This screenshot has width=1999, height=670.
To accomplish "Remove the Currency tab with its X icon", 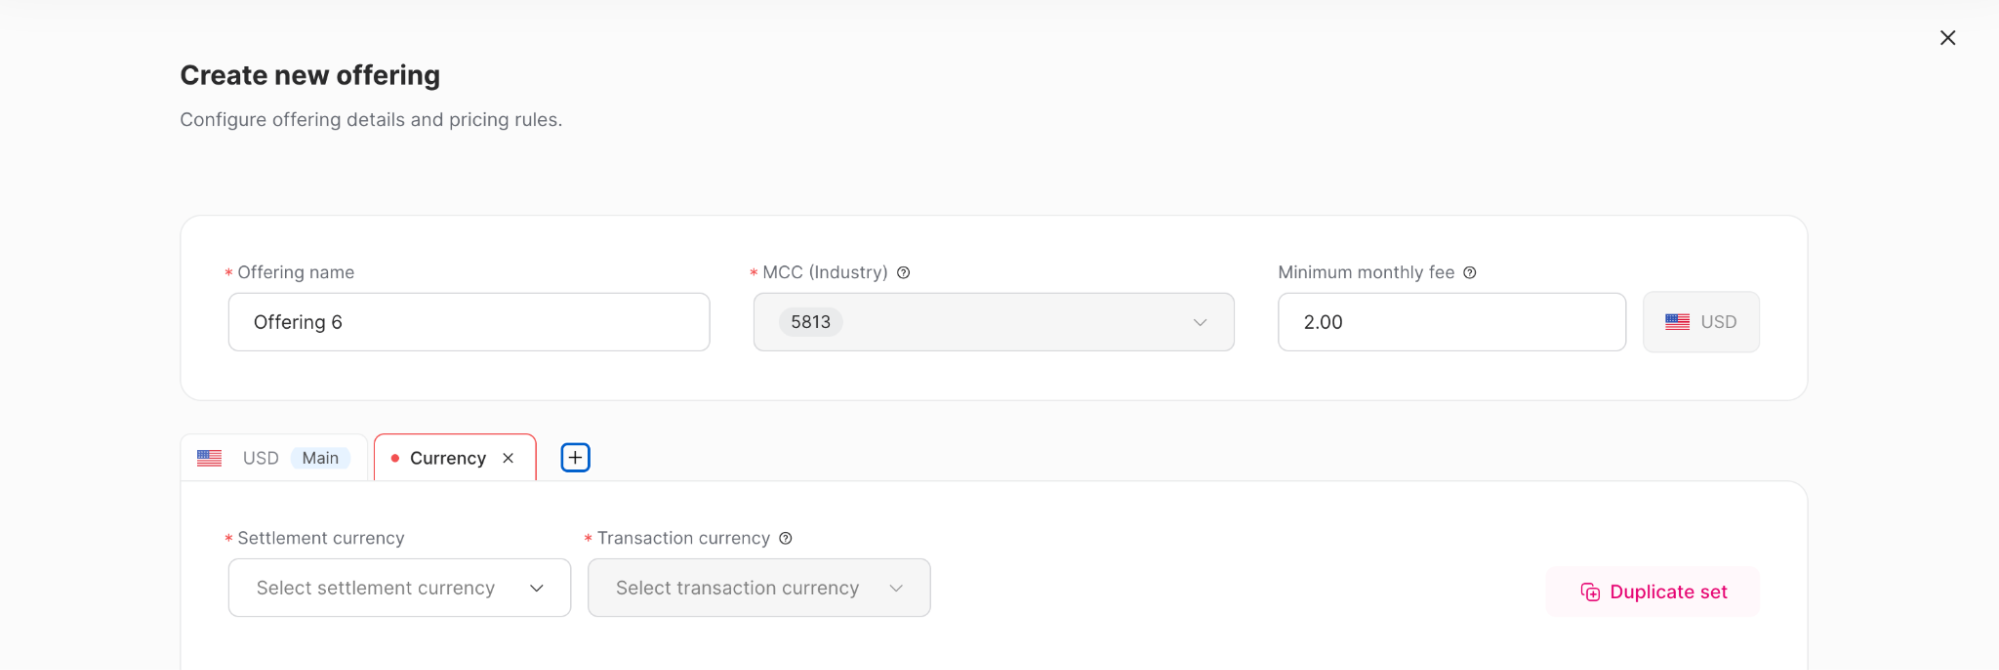I will 508,458.
